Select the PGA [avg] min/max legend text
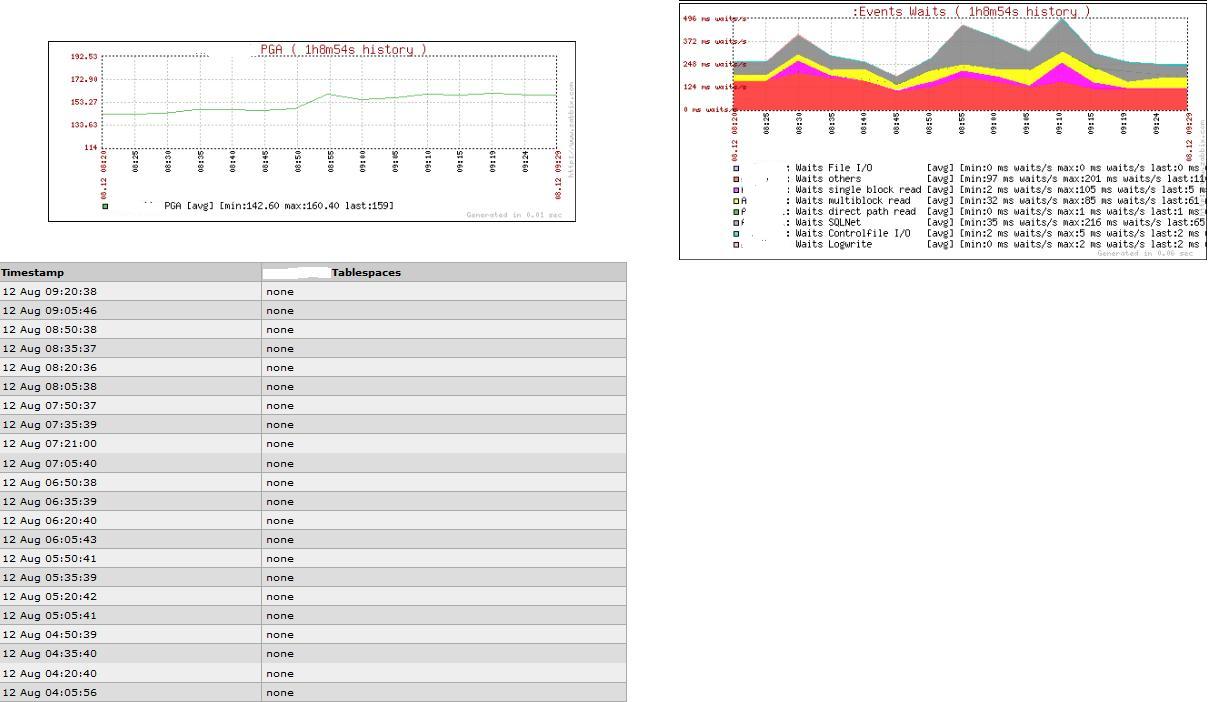Viewport: 1215px width, 702px height. coord(279,206)
